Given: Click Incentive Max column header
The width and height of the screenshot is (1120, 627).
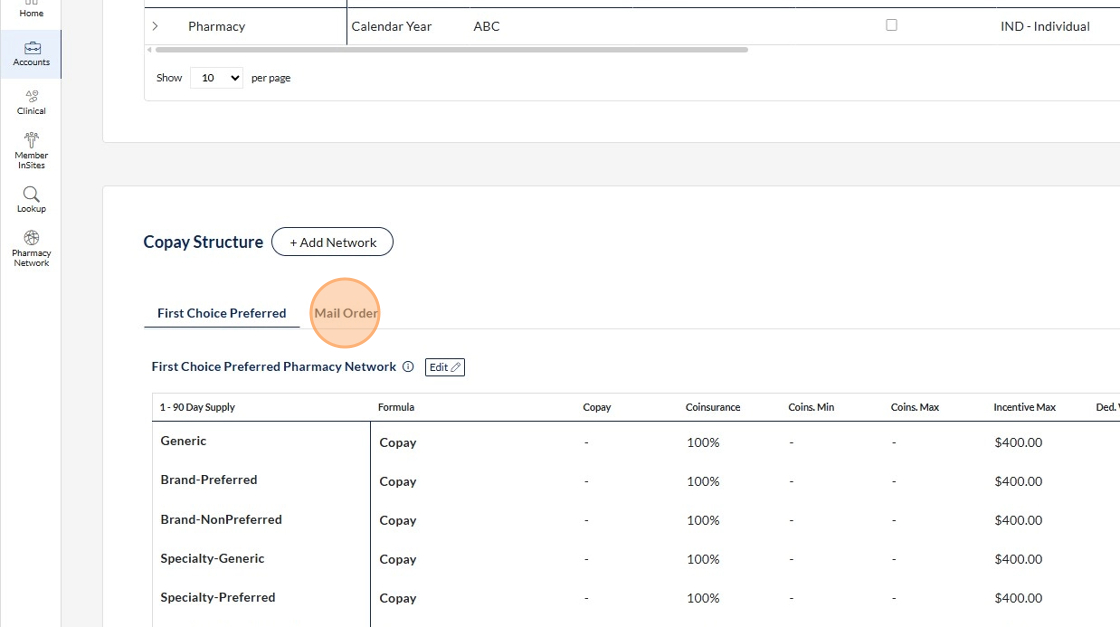Looking at the screenshot, I should click(1024, 407).
